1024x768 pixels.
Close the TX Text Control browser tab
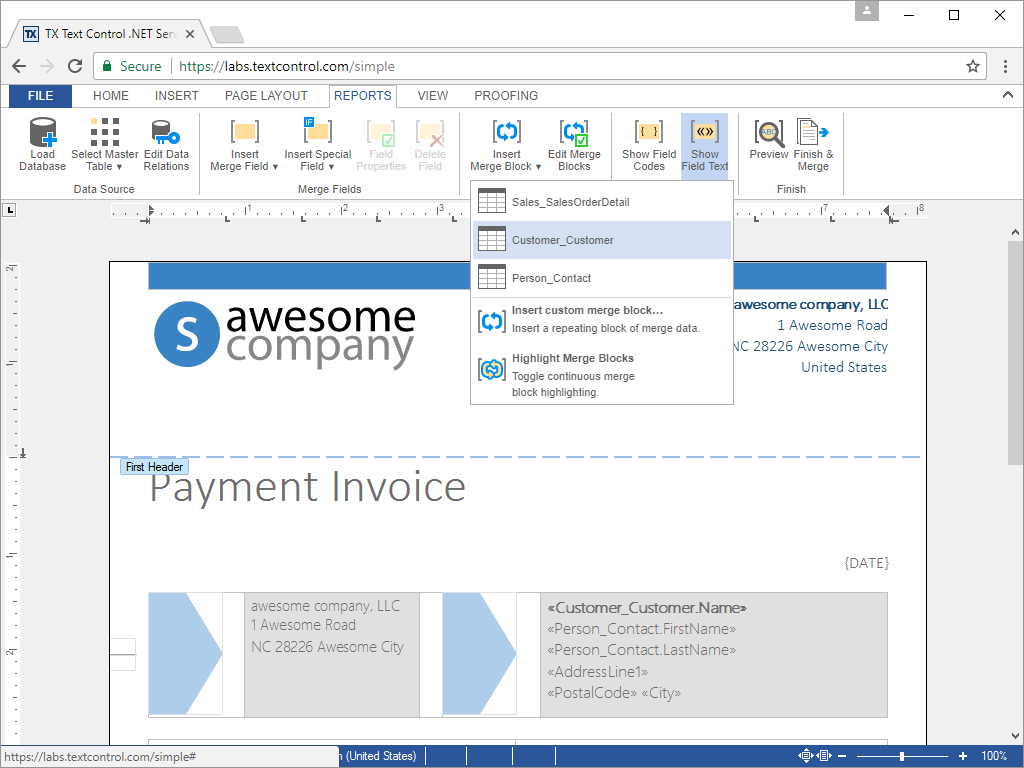pyautogui.click(x=190, y=34)
